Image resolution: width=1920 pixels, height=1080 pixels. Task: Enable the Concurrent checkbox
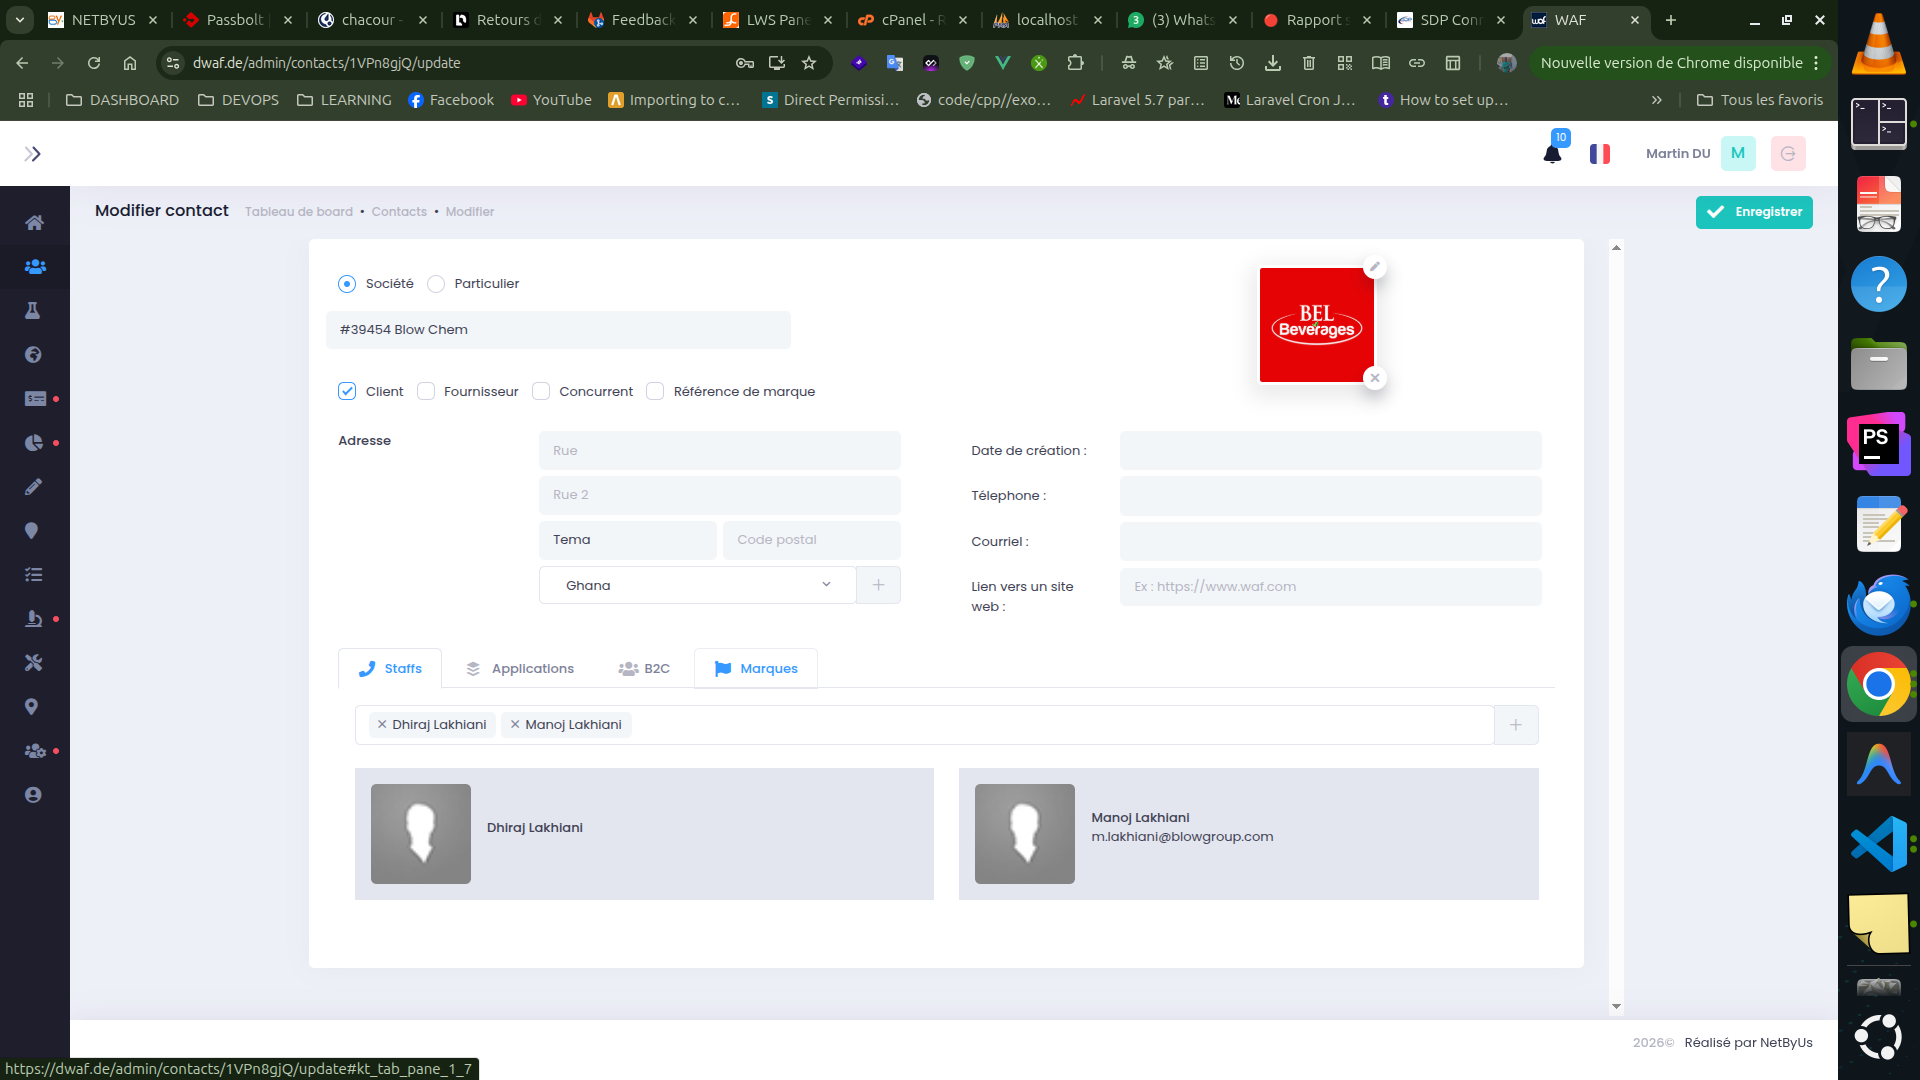[541, 391]
